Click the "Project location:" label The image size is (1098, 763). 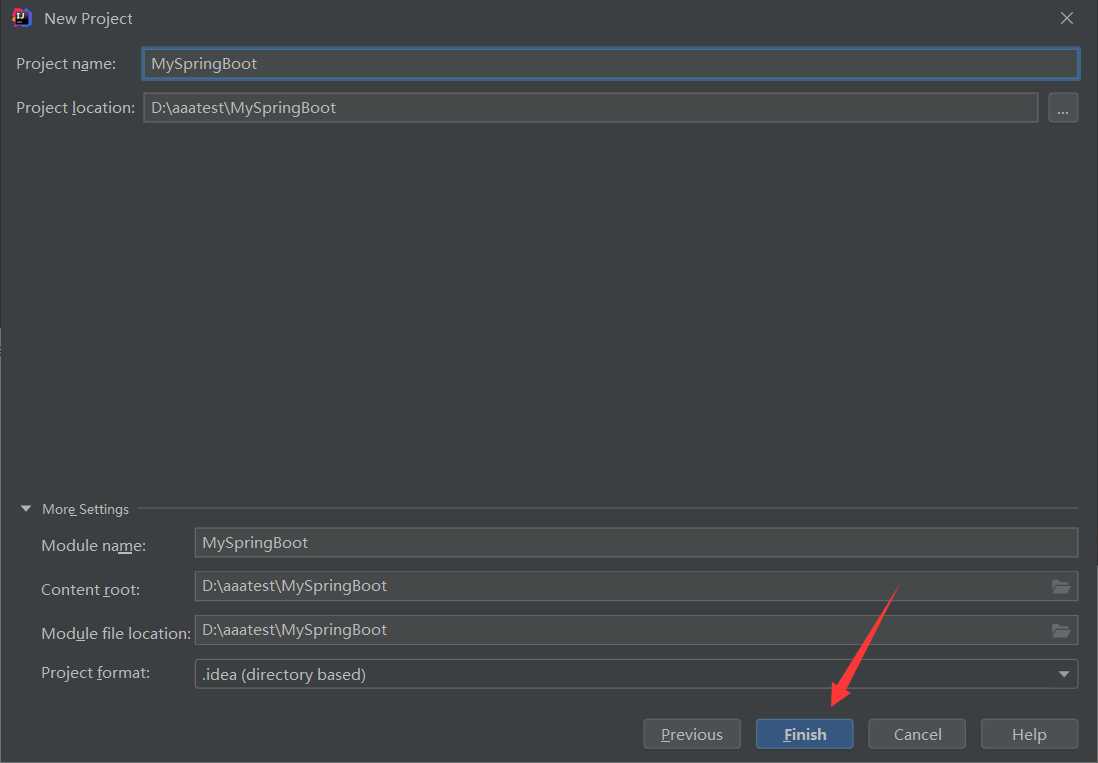click(76, 108)
